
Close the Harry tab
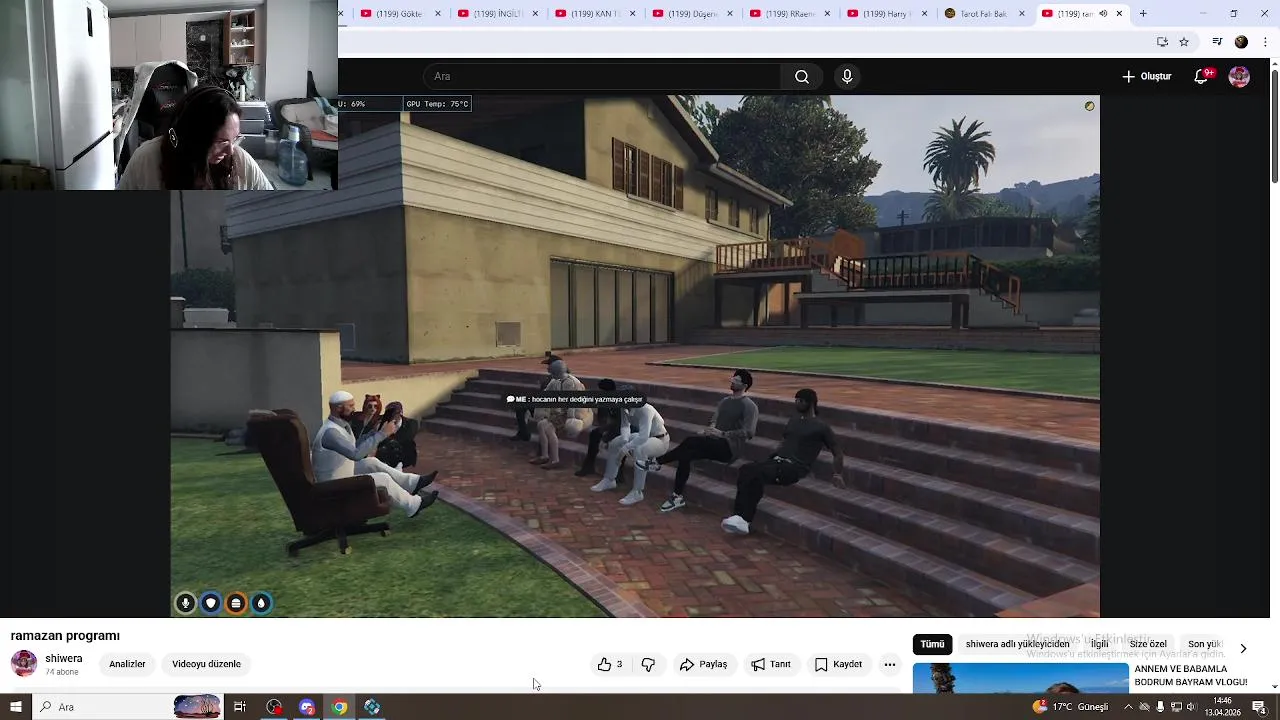pos(925,14)
